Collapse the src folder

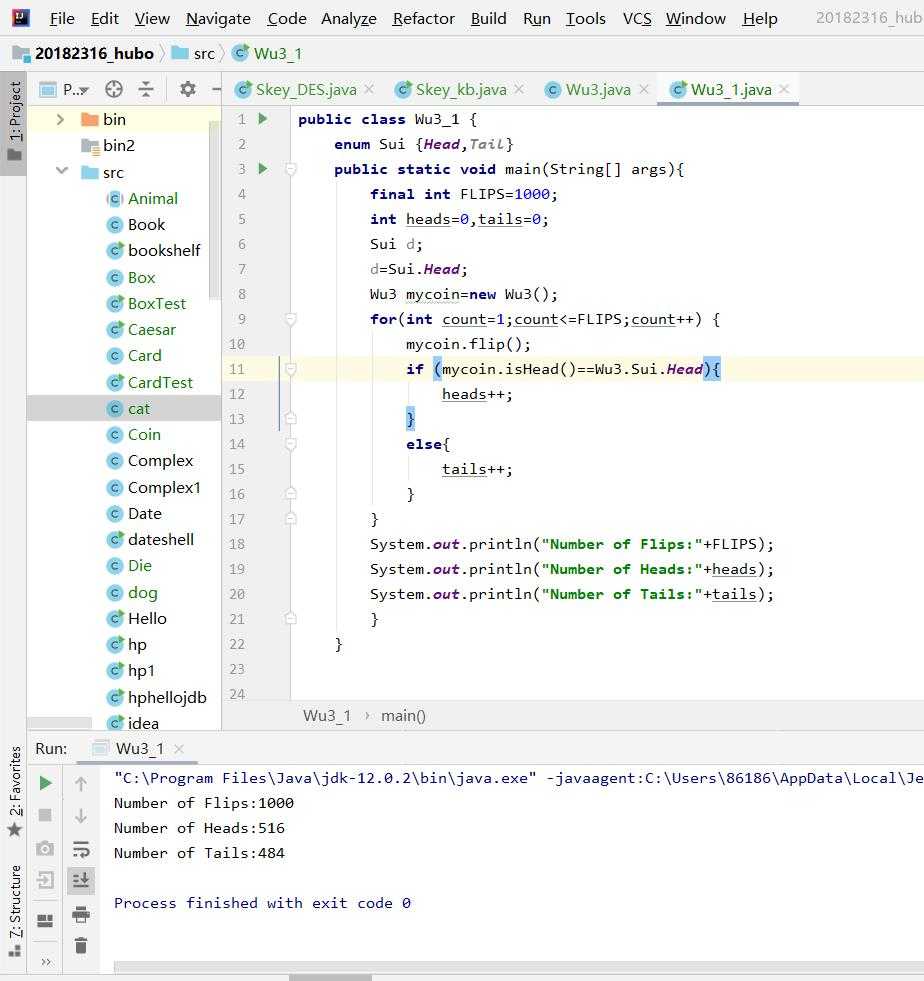click(61, 171)
